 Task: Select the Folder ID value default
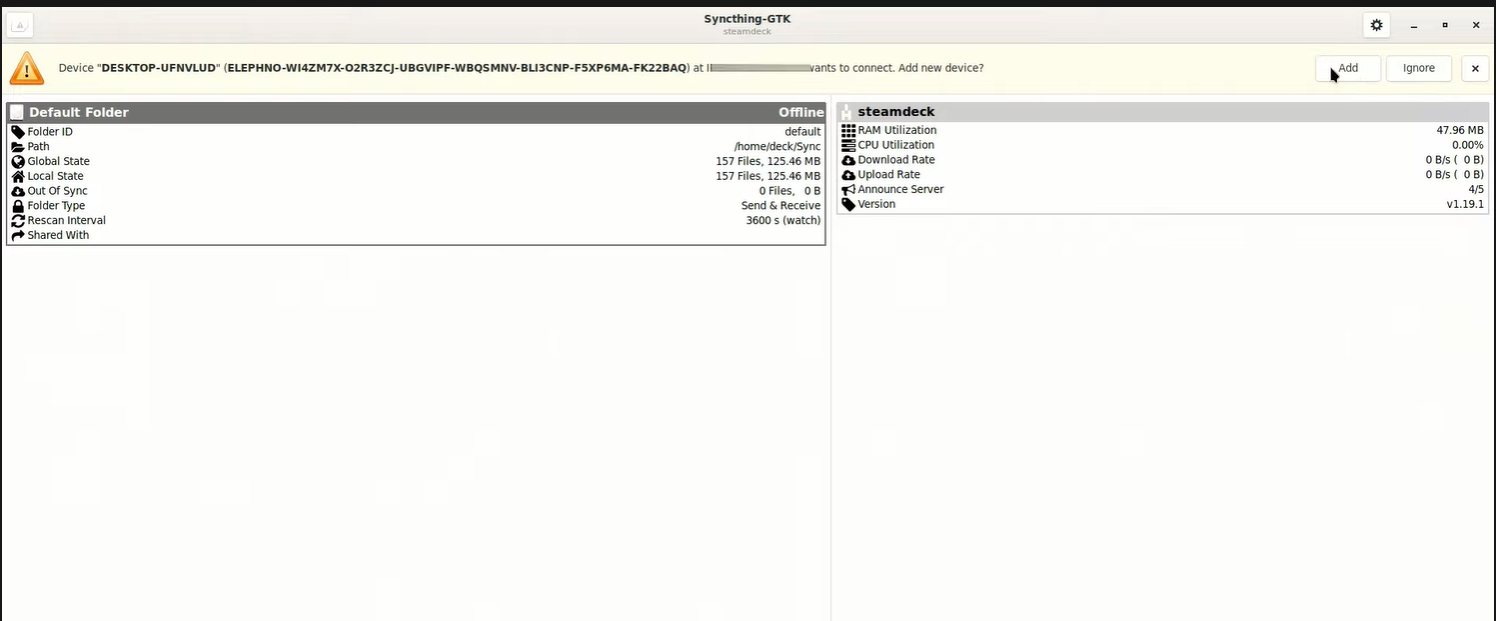(802, 132)
